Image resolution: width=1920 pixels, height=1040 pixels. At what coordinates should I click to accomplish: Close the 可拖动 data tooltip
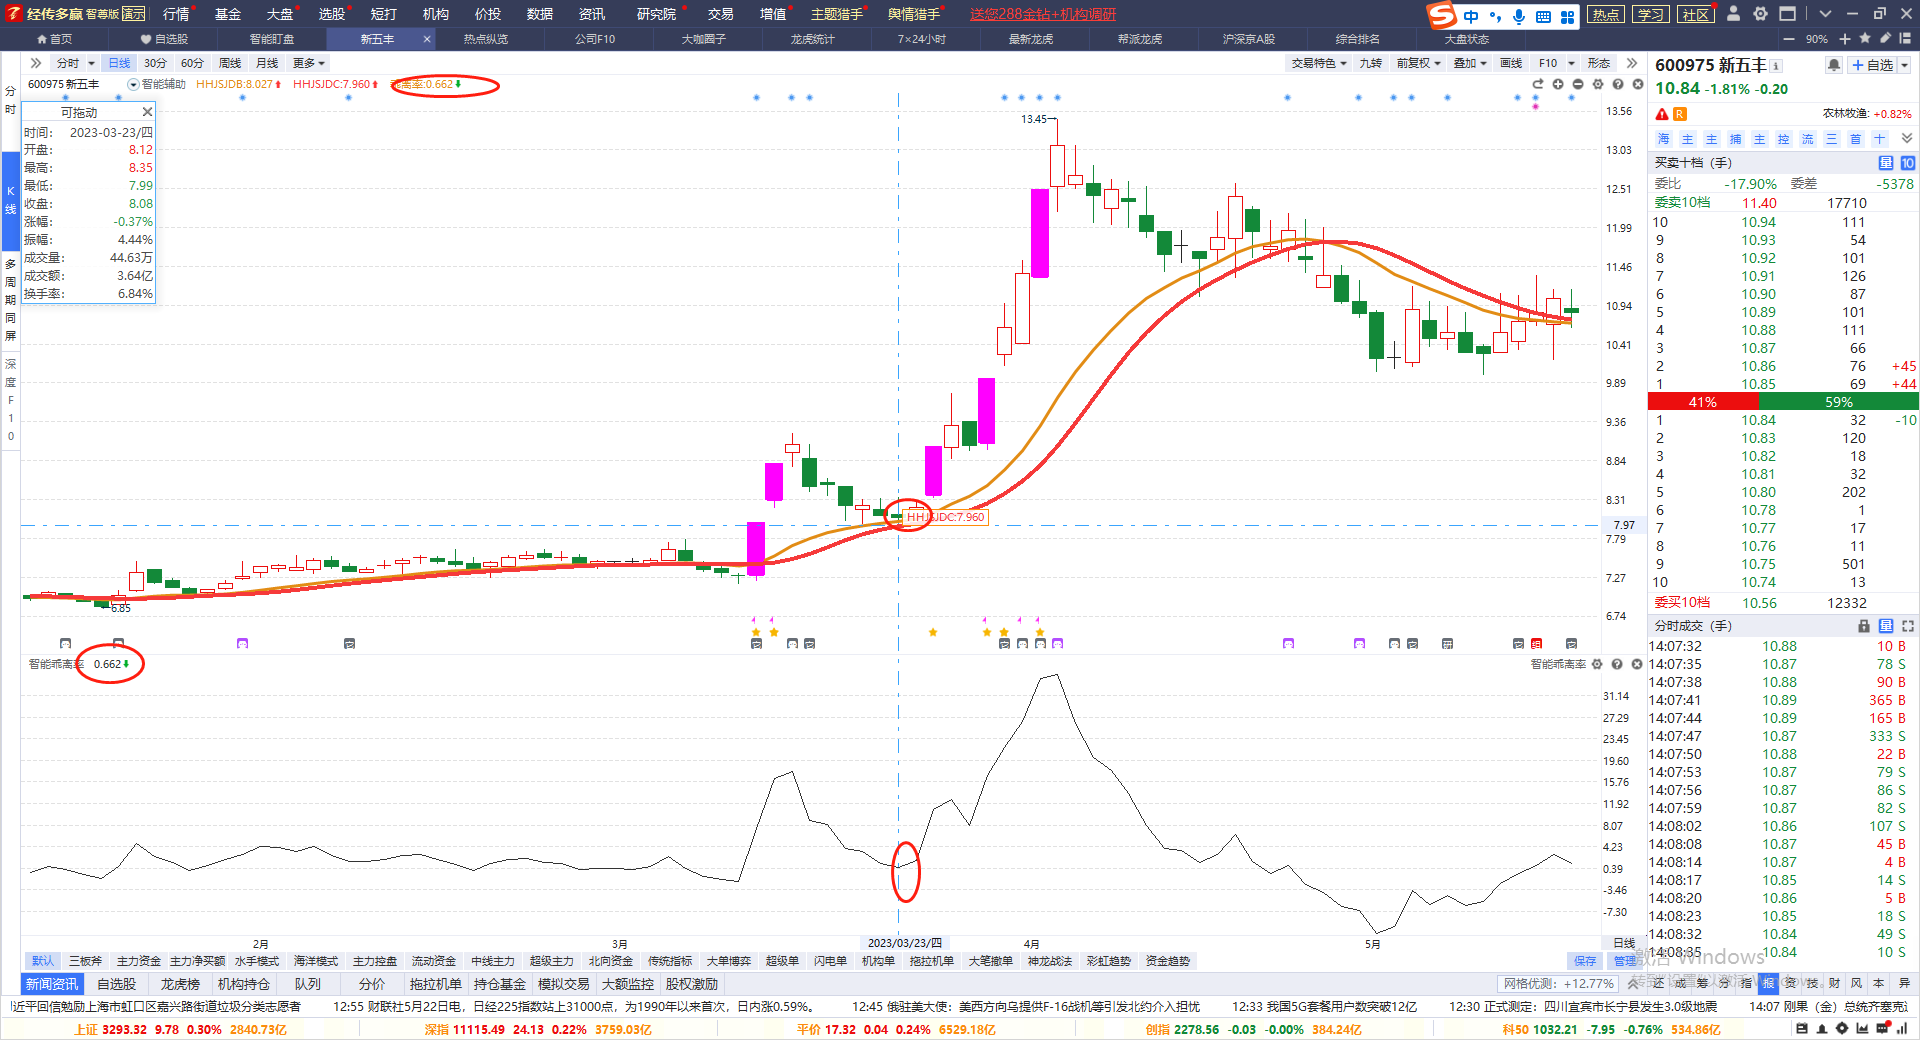(x=147, y=112)
